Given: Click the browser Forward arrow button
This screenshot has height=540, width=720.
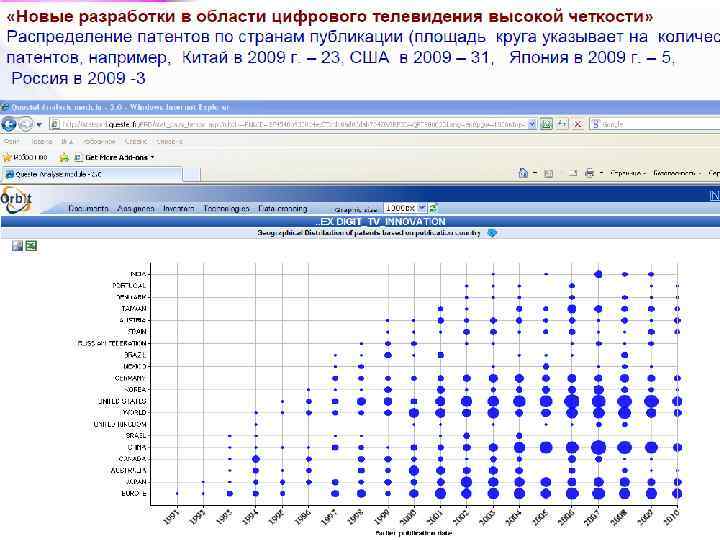Looking at the screenshot, I should point(26,124).
